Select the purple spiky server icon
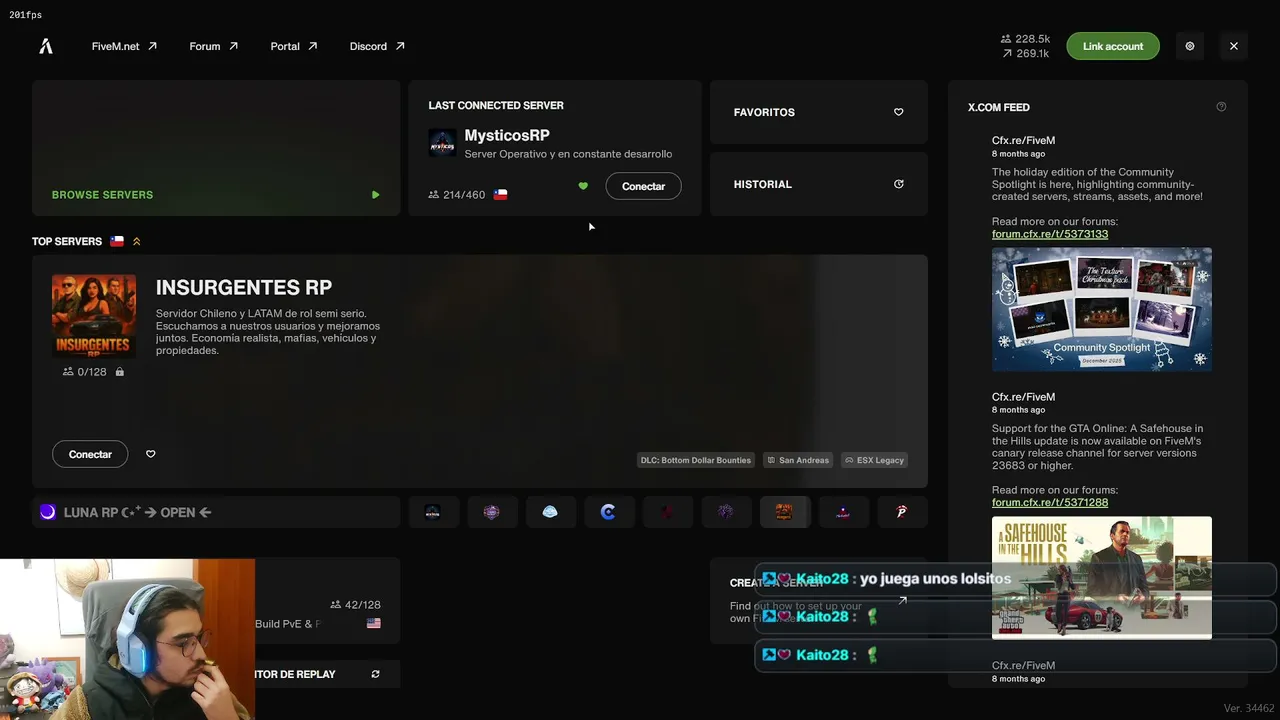 tap(725, 512)
